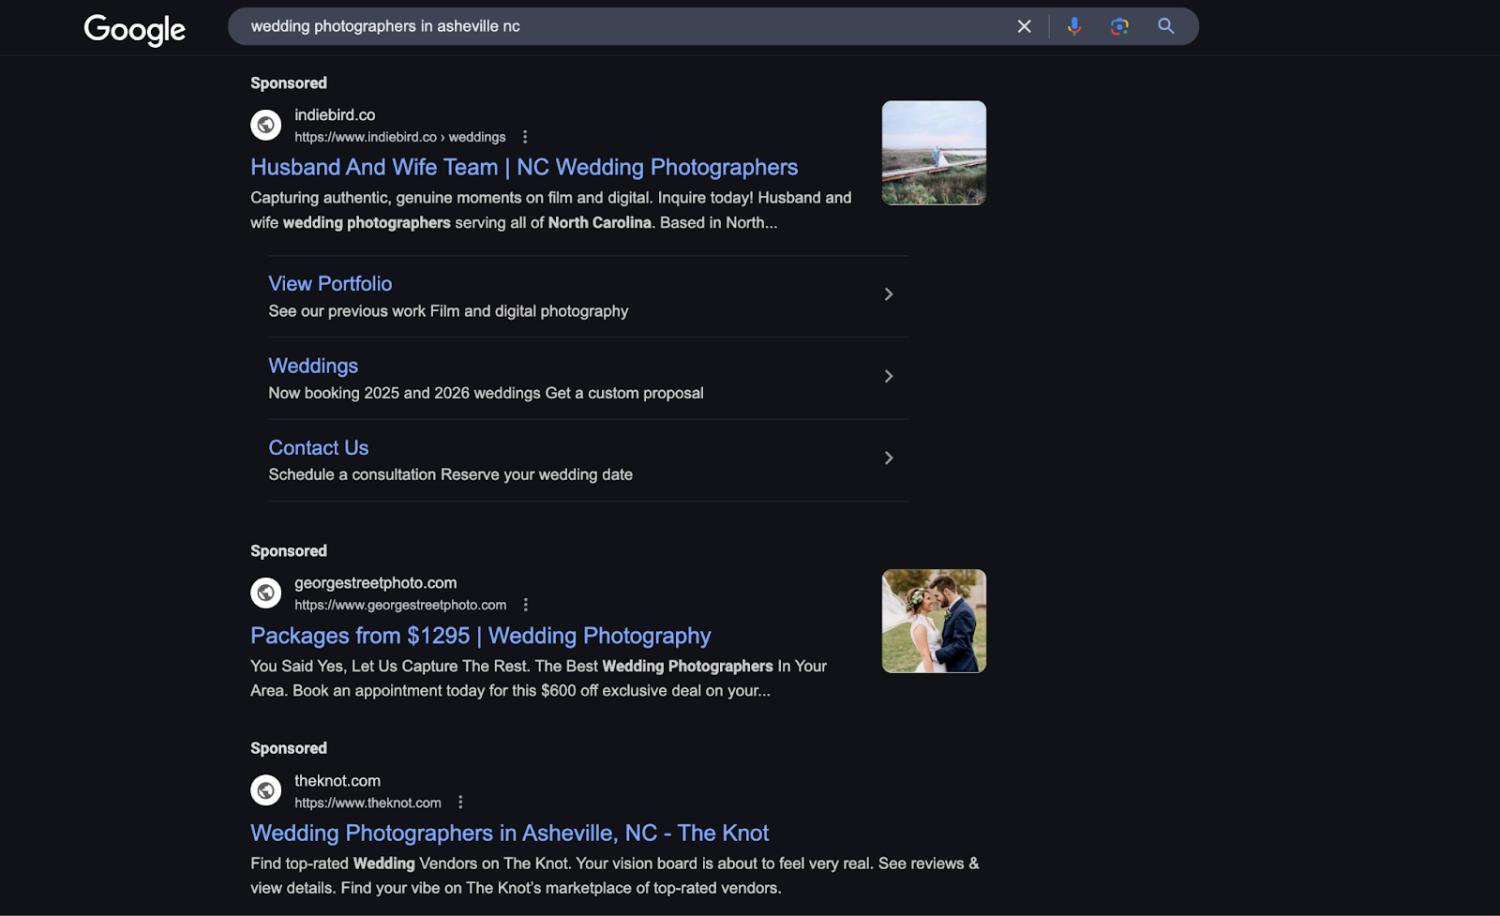
Task: Click the indiebird.co globe favicon
Action: (266, 125)
